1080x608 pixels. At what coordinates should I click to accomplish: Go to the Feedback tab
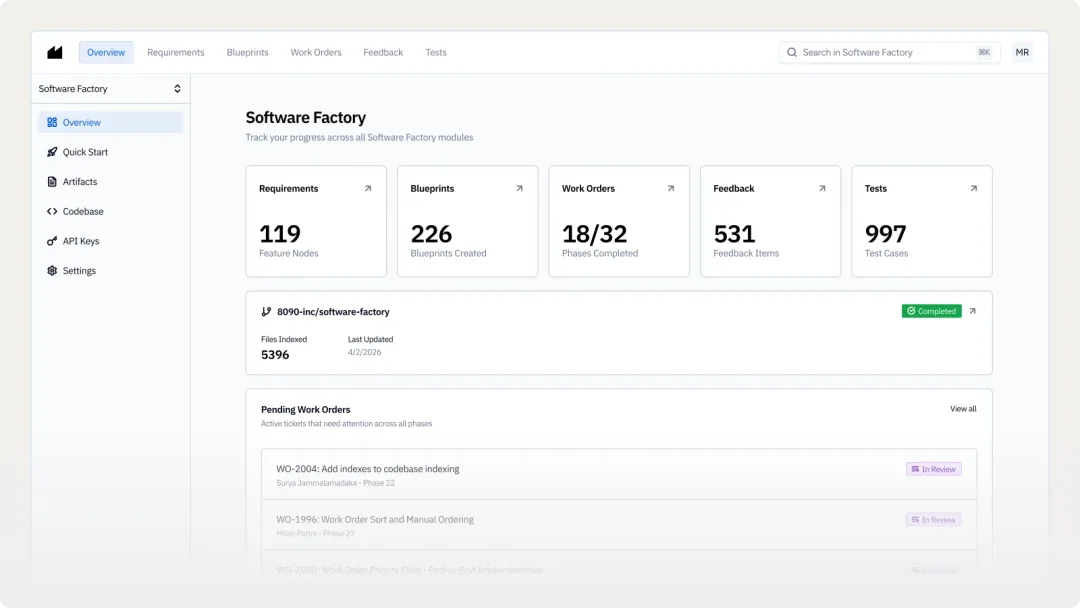tap(383, 52)
